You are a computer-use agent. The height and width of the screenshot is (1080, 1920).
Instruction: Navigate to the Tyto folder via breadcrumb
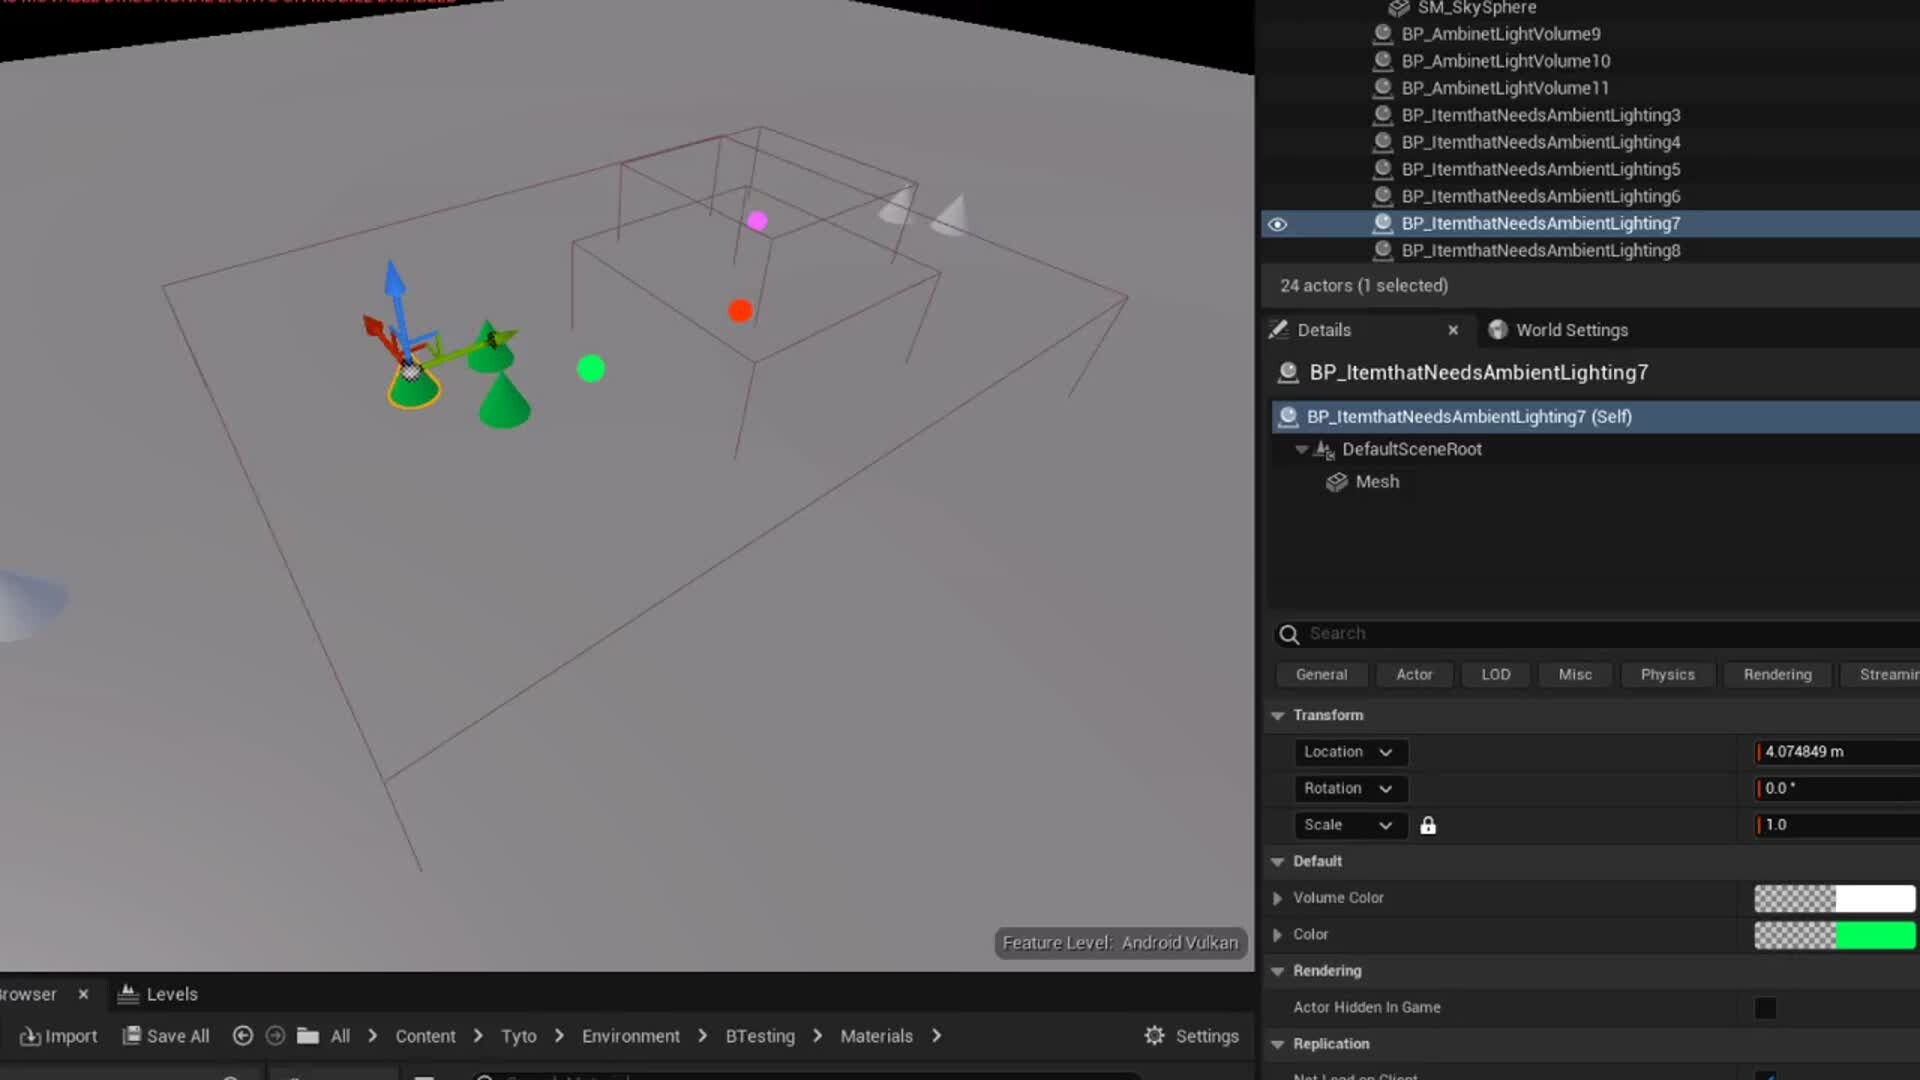(x=518, y=1035)
